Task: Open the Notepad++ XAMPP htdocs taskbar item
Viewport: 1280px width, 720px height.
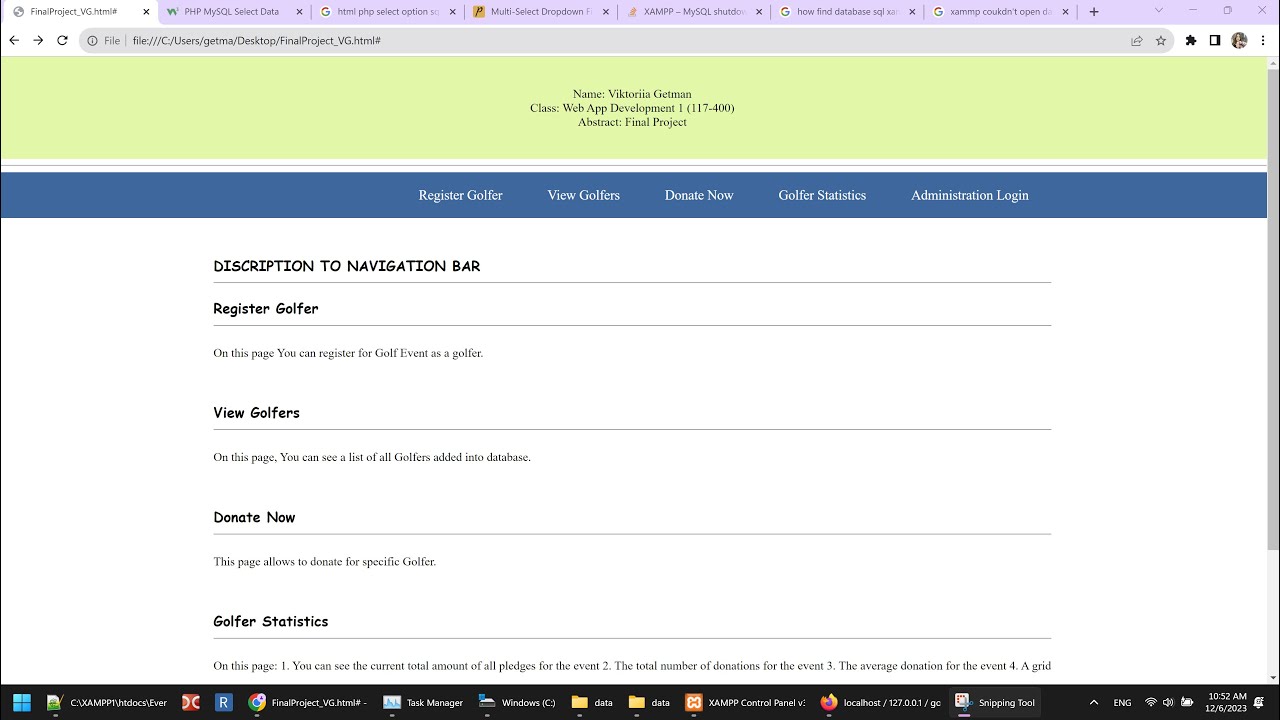Action: click(x=108, y=702)
